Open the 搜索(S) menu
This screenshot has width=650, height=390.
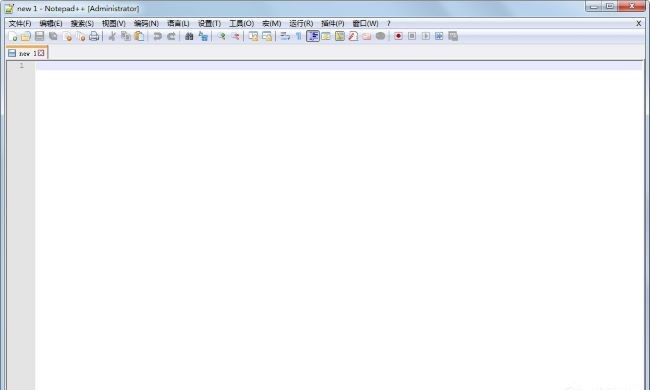click(82, 24)
